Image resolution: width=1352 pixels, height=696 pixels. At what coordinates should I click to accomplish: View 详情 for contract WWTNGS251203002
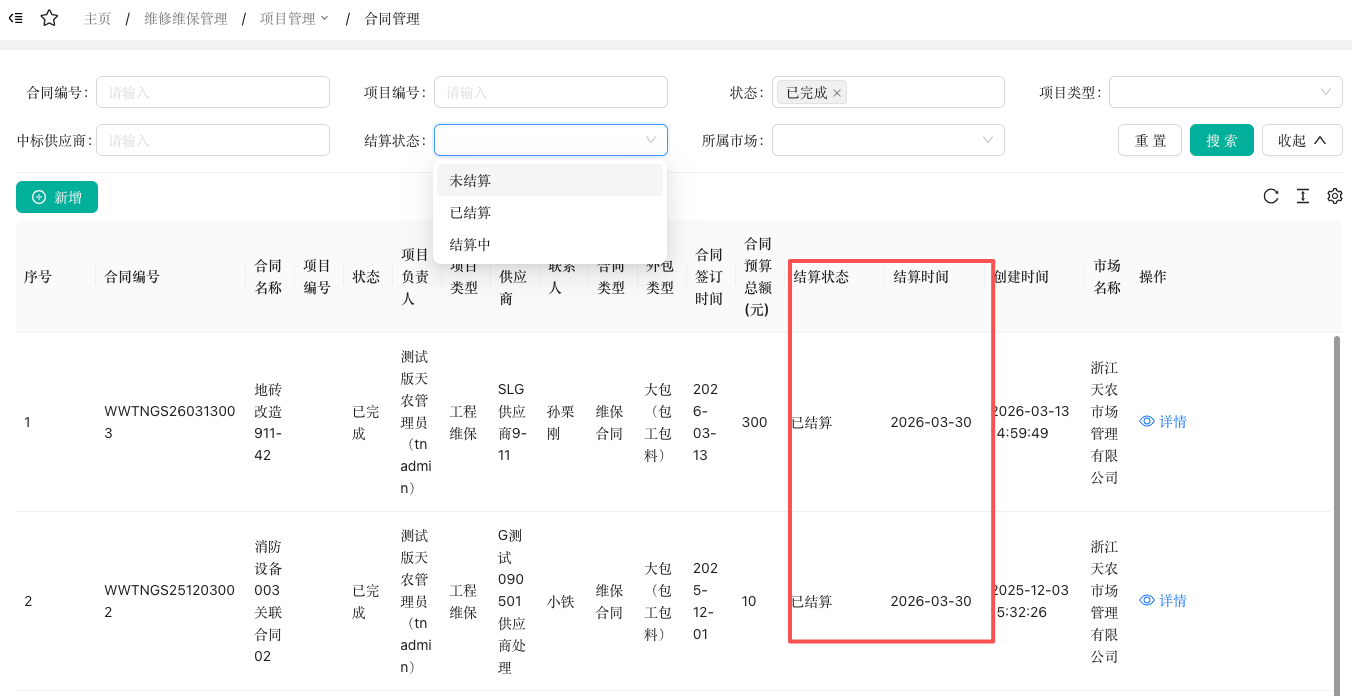(1163, 601)
